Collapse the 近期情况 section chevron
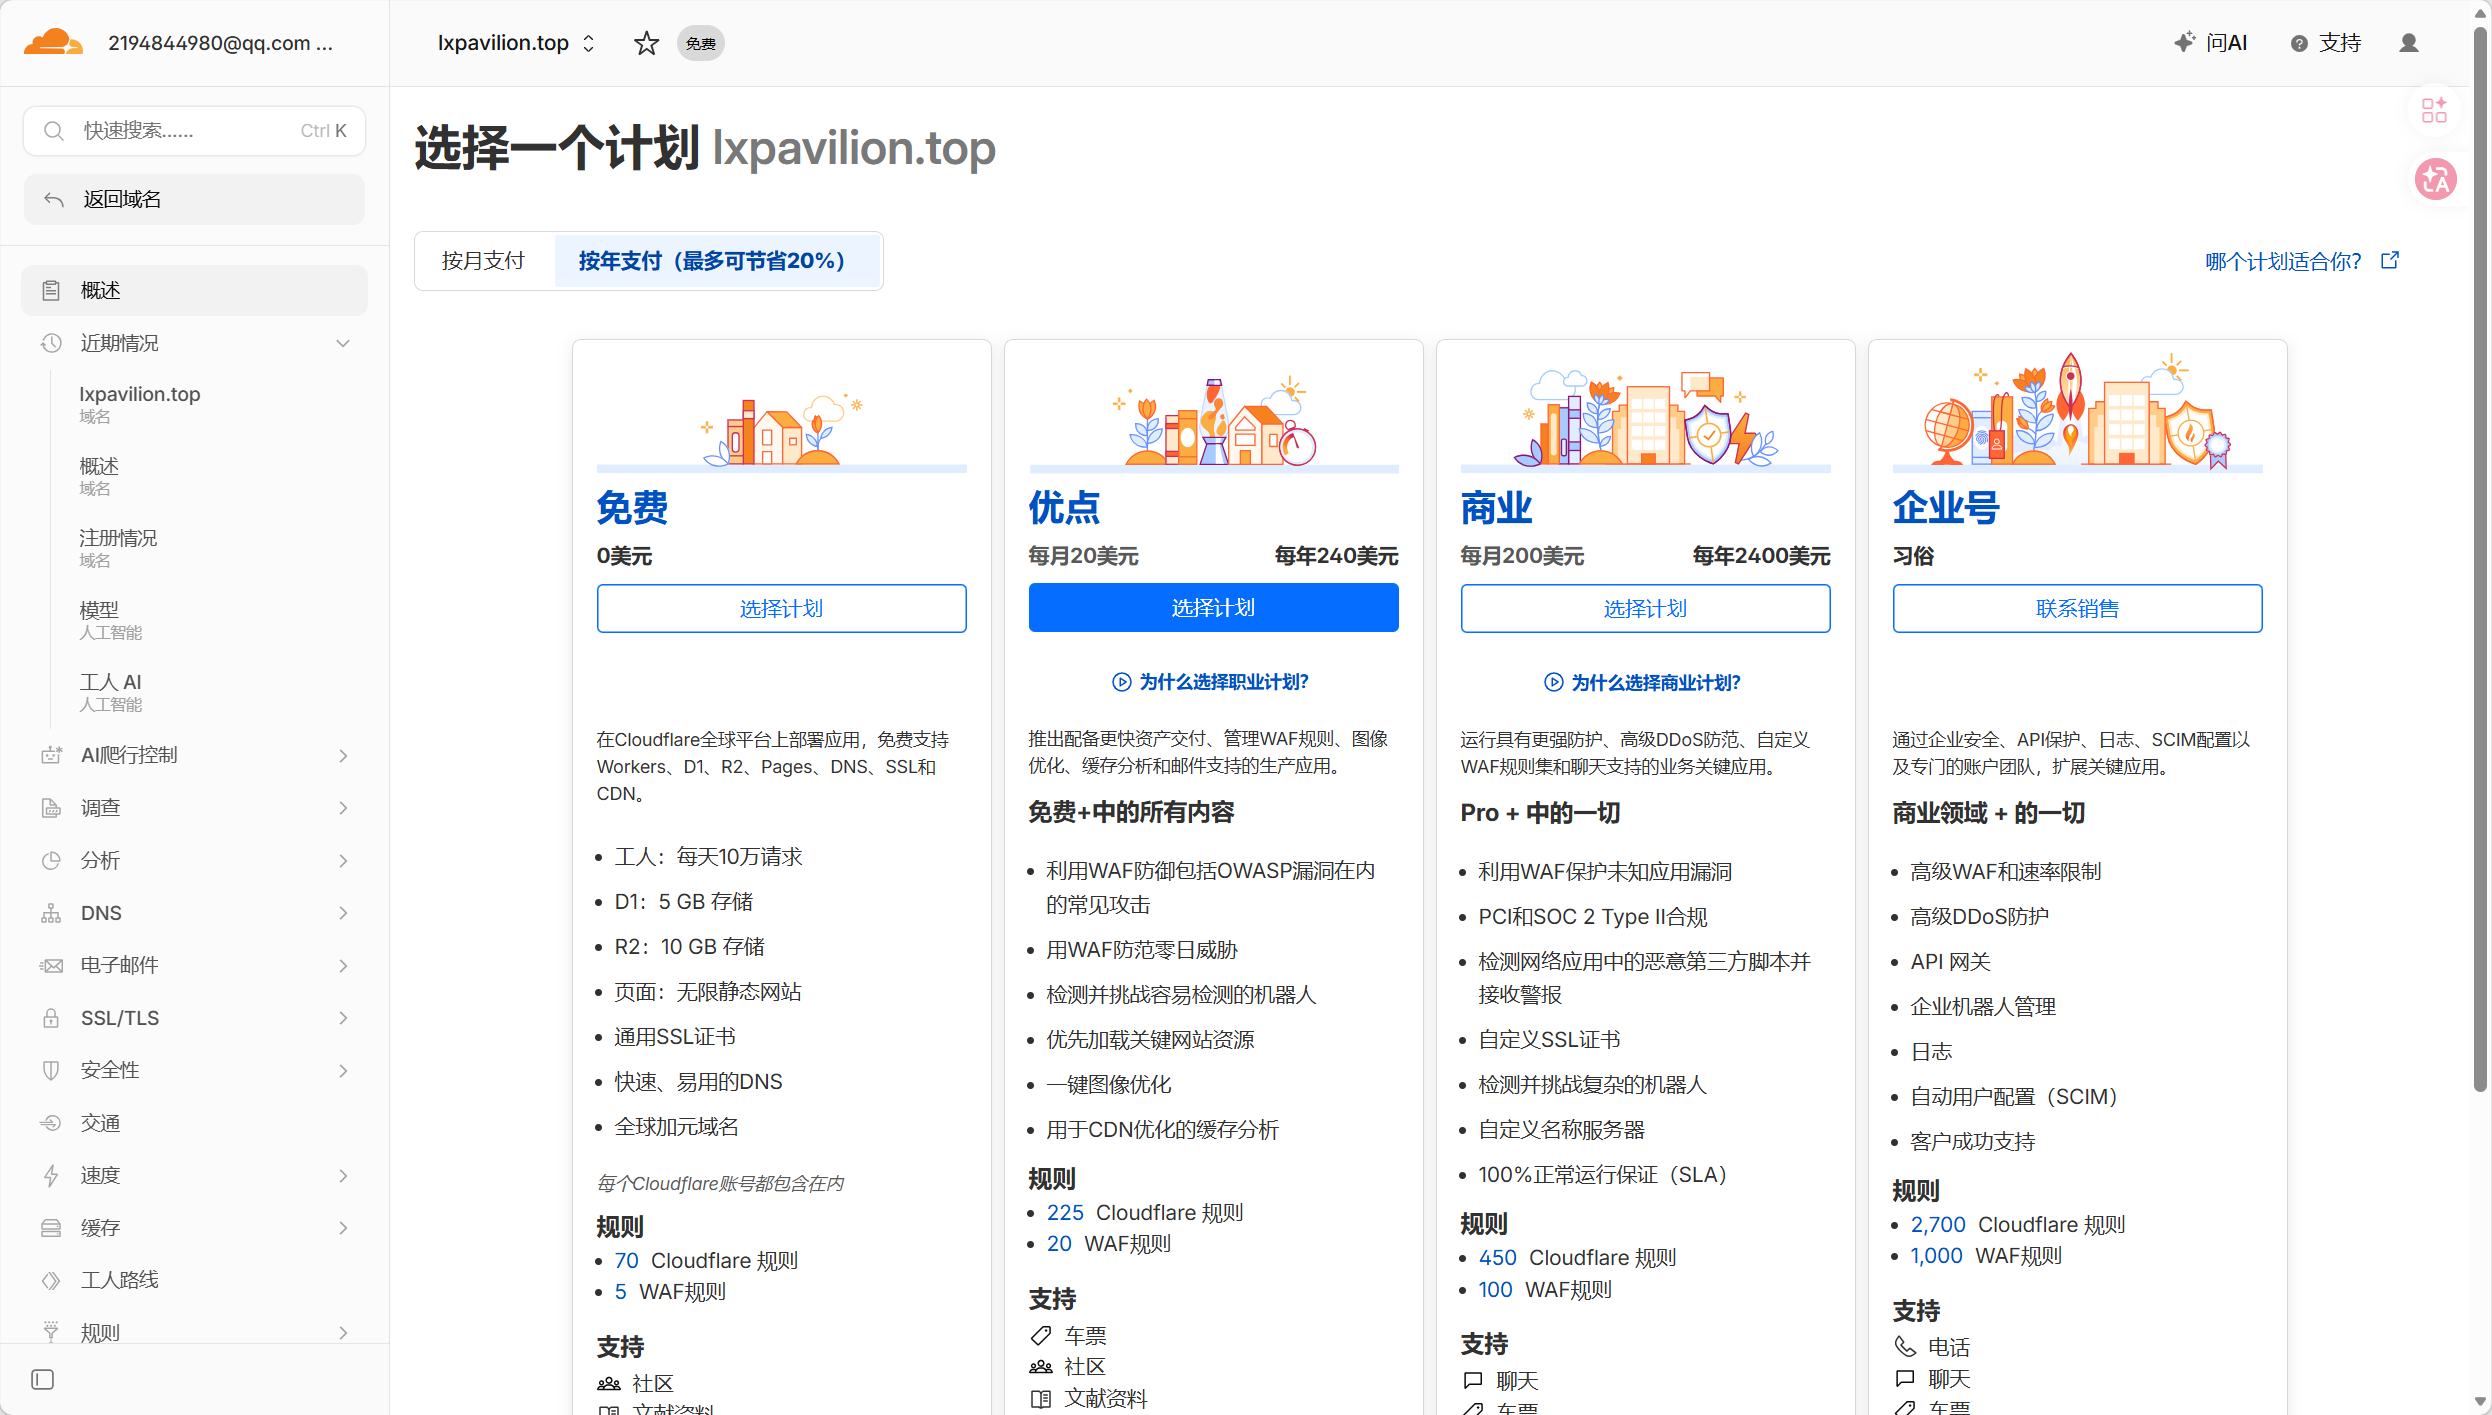The height and width of the screenshot is (1415, 2492). tap(343, 343)
